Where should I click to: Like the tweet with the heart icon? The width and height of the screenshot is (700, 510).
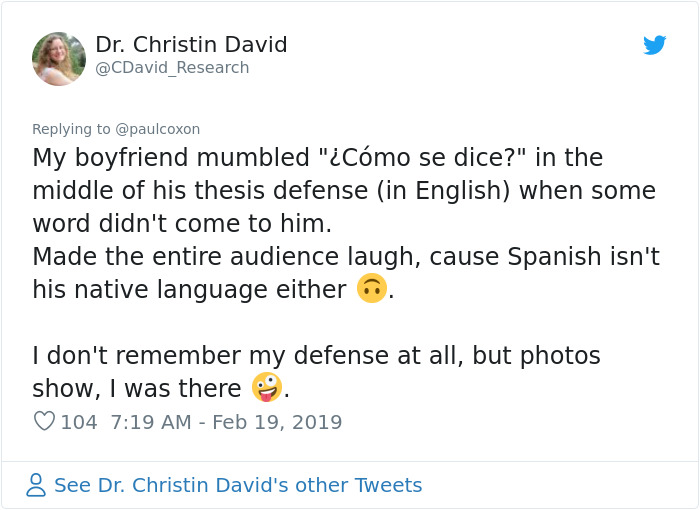click(44, 422)
